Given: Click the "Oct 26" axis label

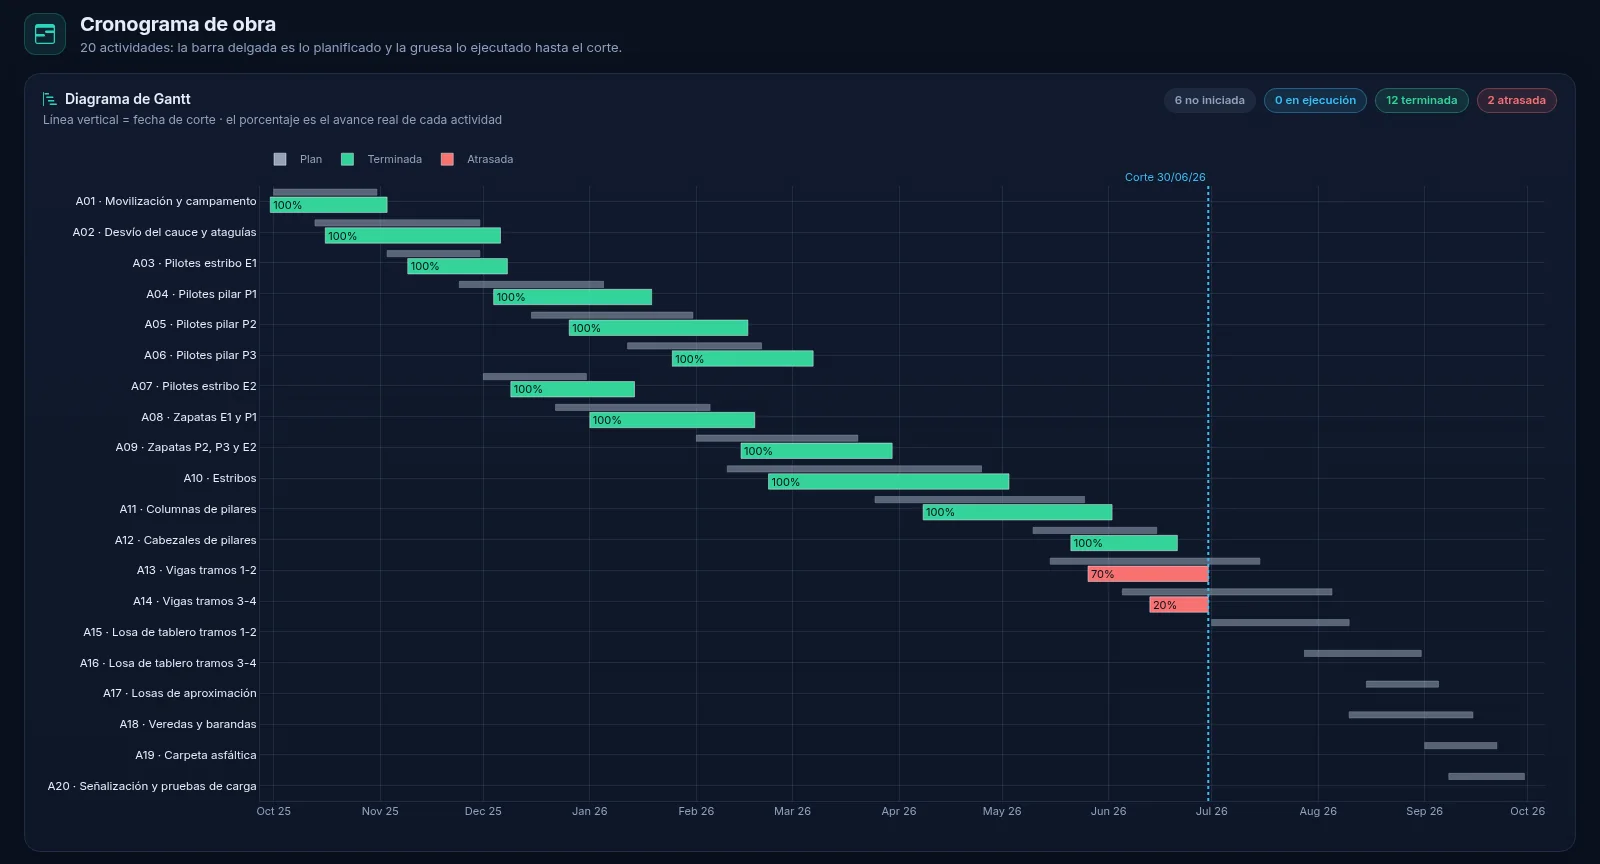Looking at the screenshot, I should click(1527, 811).
